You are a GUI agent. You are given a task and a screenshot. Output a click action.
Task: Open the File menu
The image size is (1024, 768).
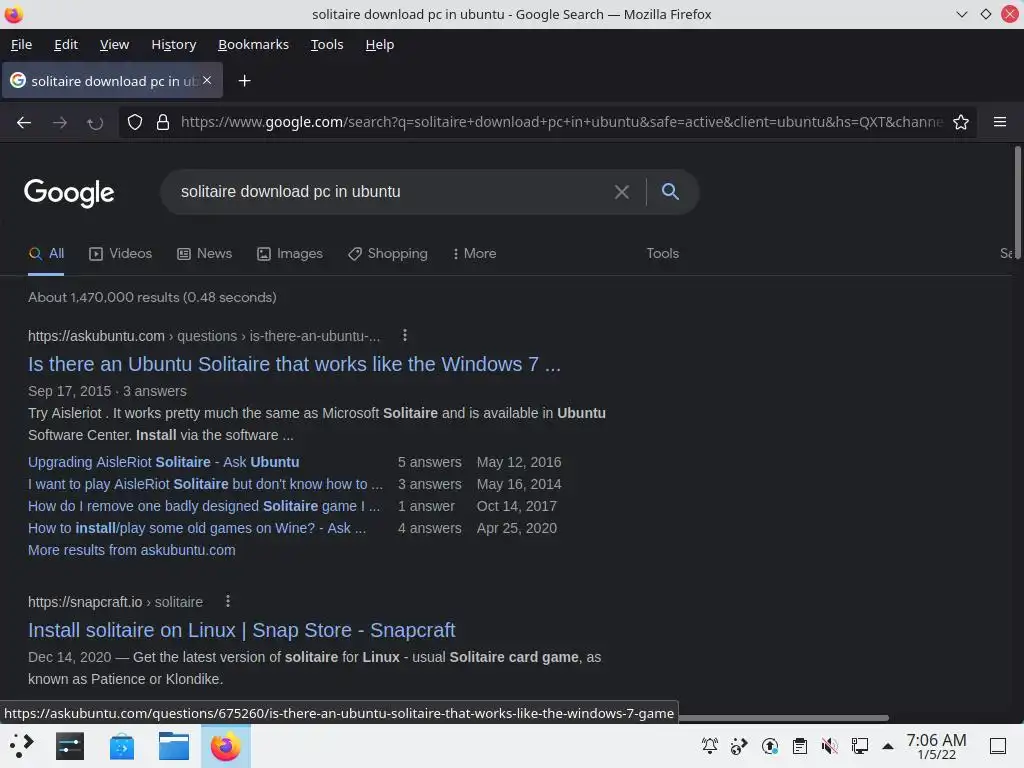click(x=21, y=44)
